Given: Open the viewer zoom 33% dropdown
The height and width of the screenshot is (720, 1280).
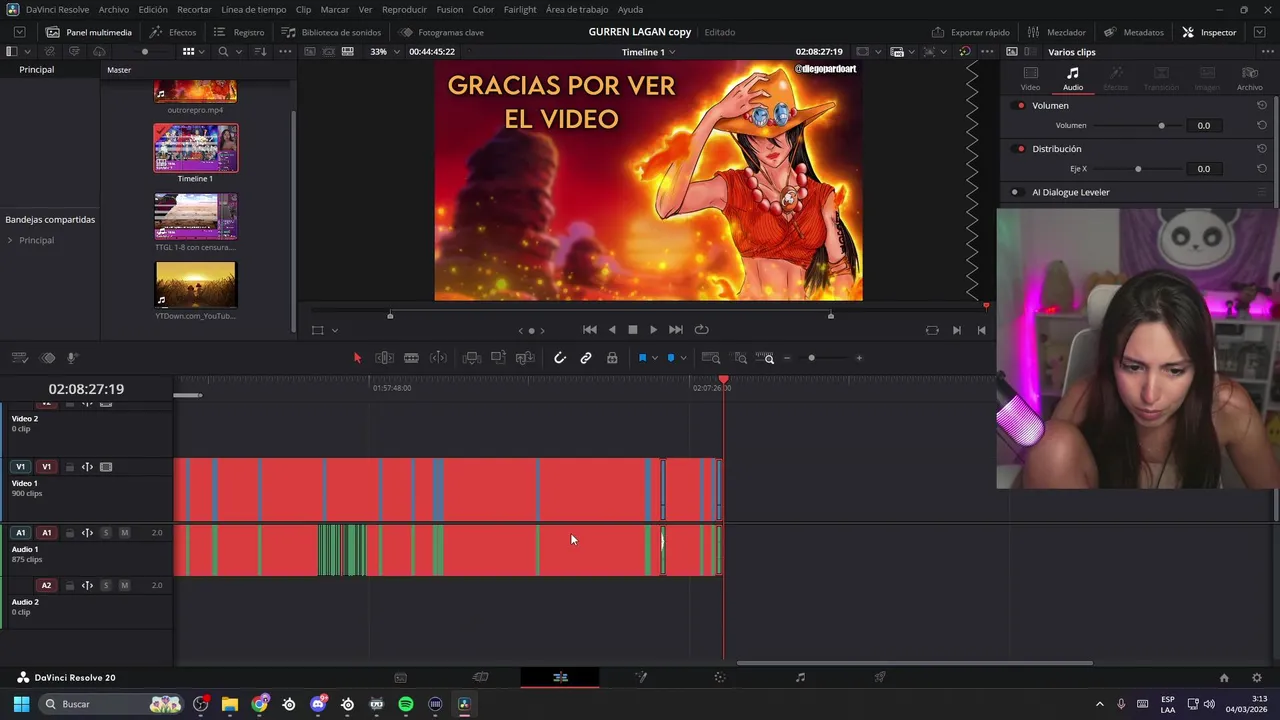Looking at the screenshot, I should [x=385, y=51].
